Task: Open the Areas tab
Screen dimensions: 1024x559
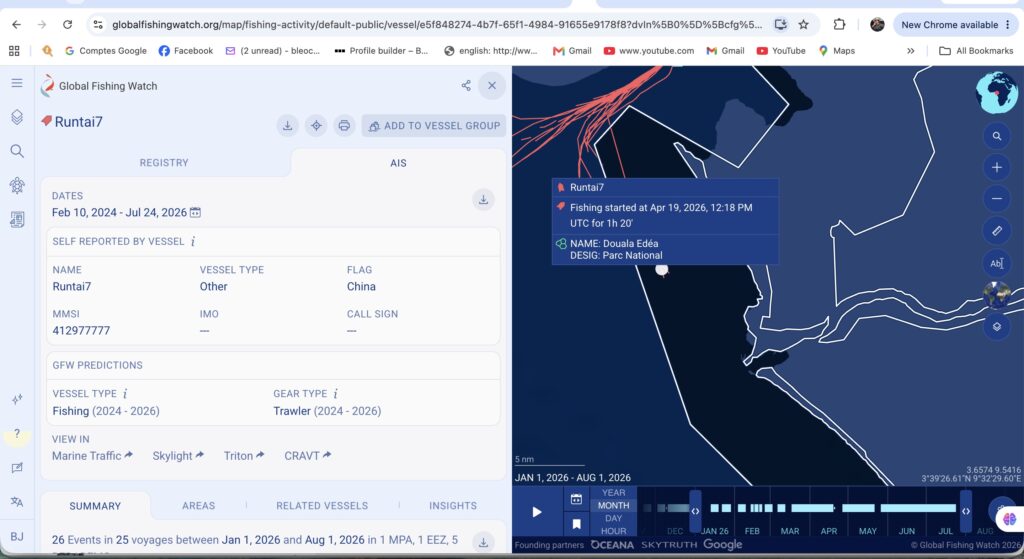Action: tap(199, 506)
